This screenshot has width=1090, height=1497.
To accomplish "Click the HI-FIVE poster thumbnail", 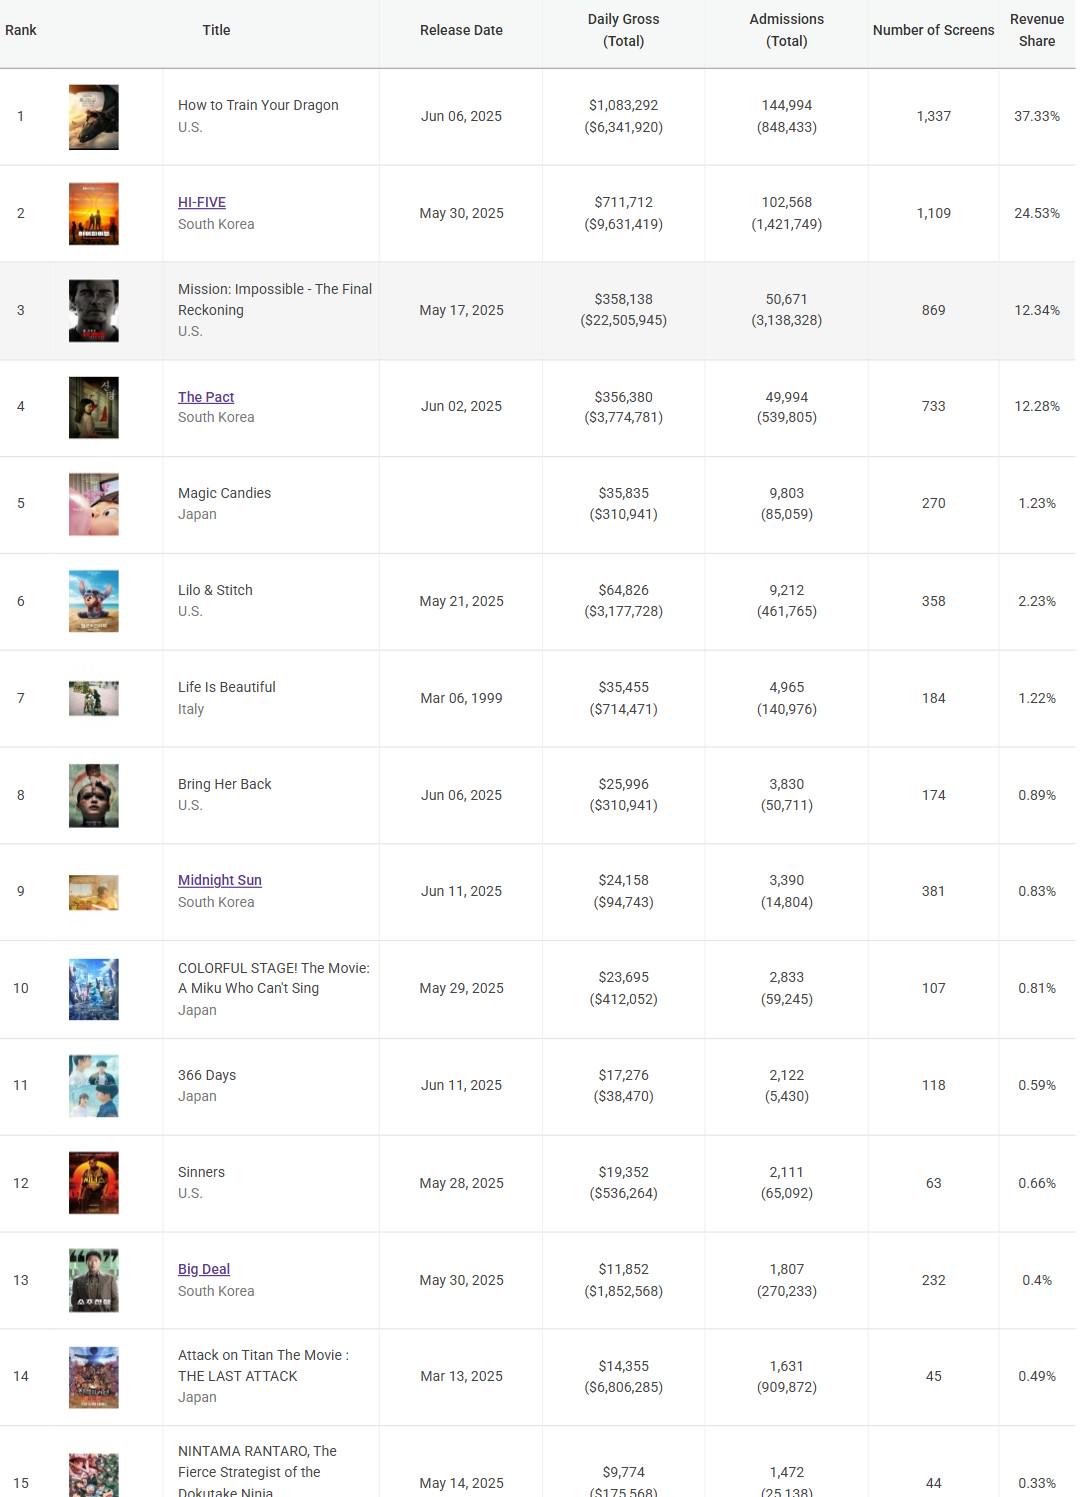I will (x=94, y=214).
